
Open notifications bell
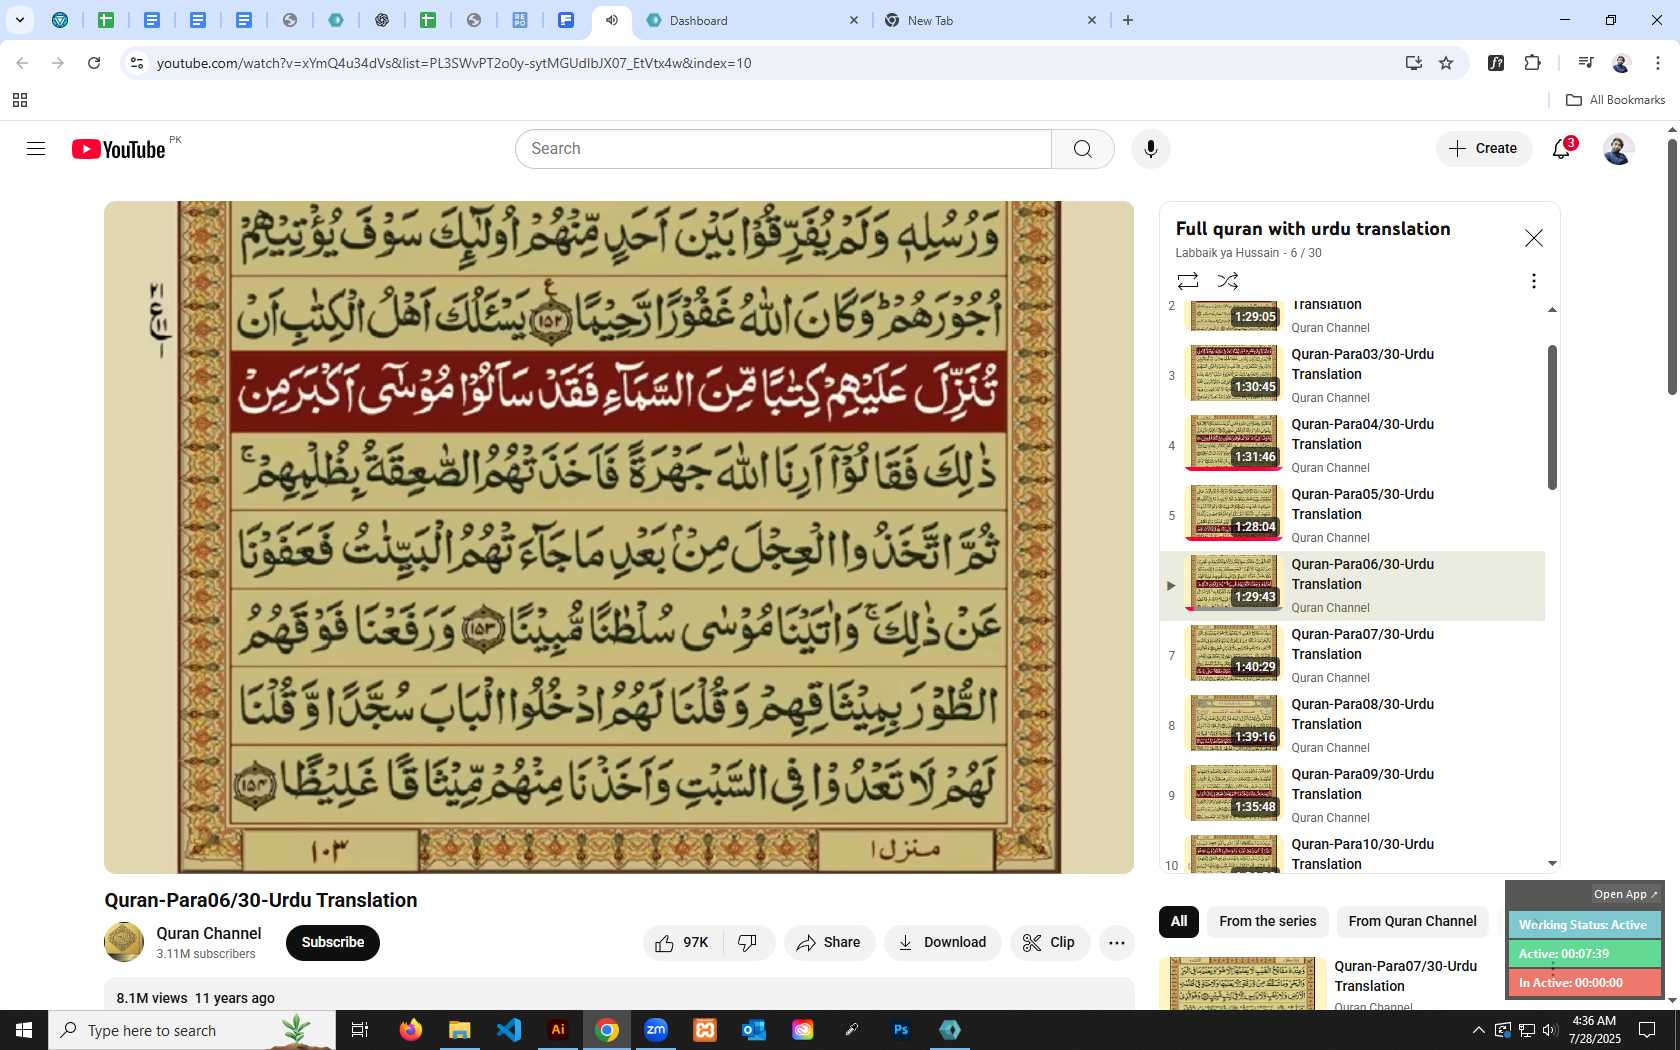coord(1562,149)
